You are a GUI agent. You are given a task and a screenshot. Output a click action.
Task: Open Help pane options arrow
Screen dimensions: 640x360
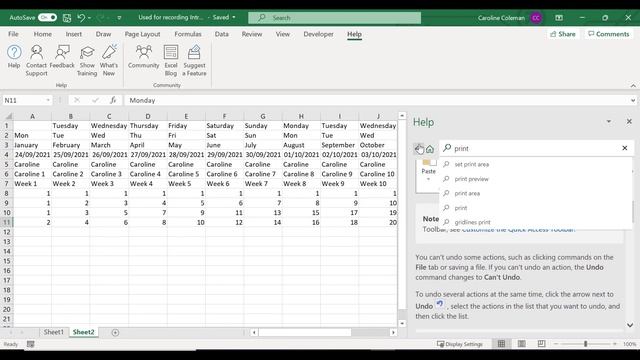coord(609,122)
